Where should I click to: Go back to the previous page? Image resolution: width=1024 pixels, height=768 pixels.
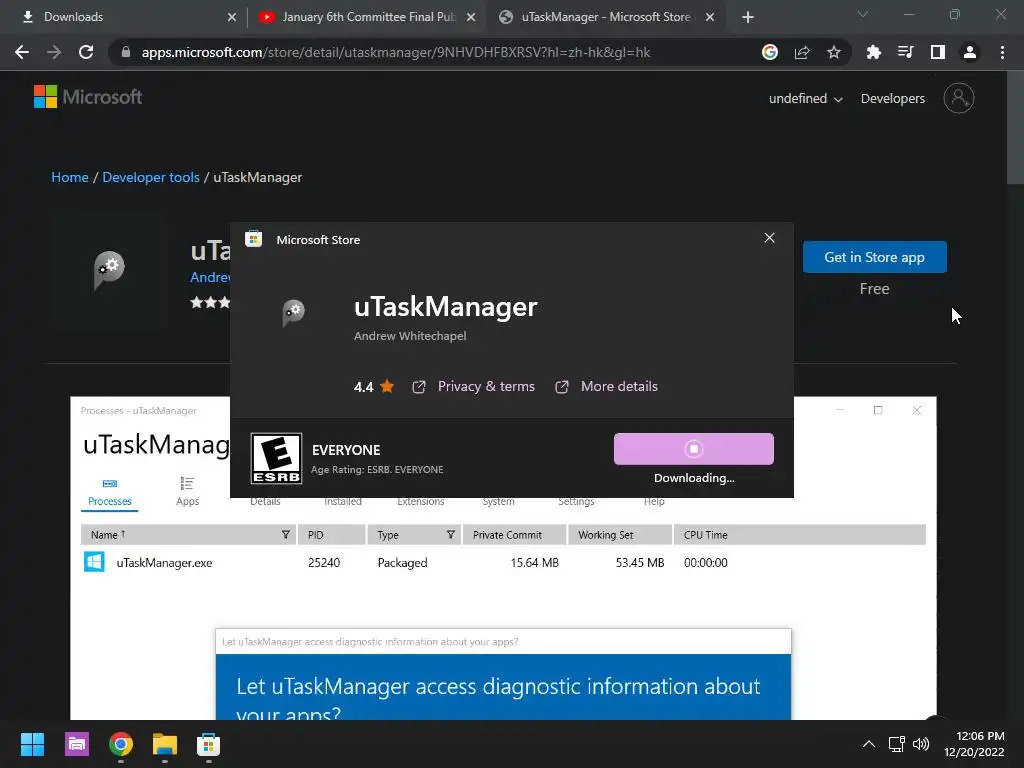22,52
